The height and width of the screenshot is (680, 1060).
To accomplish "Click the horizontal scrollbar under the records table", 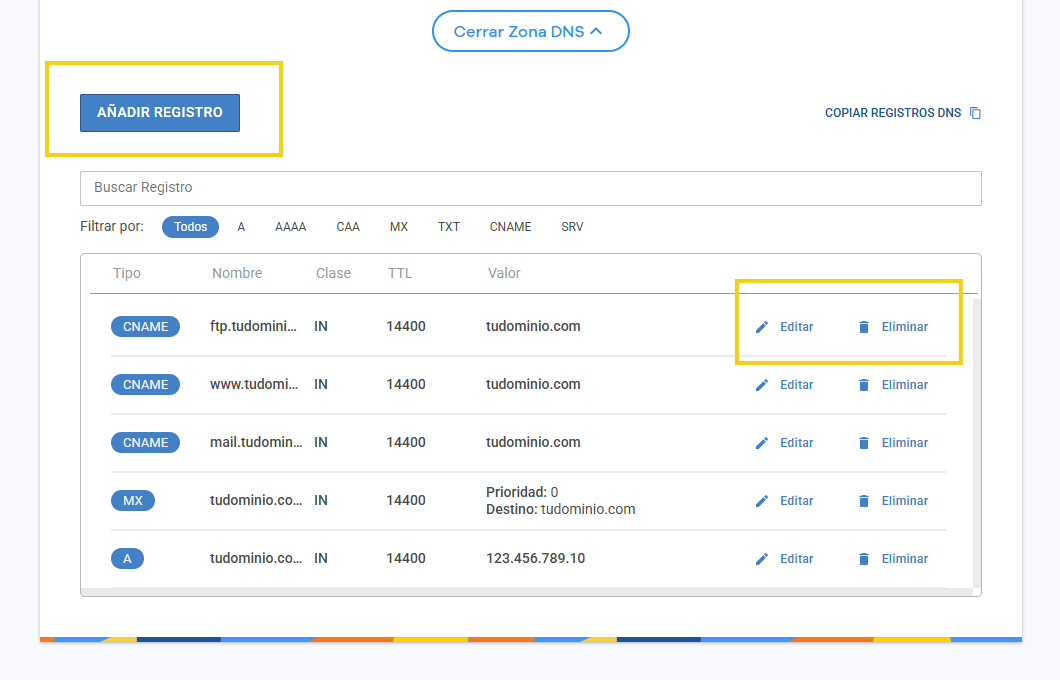I will (527, 591).
